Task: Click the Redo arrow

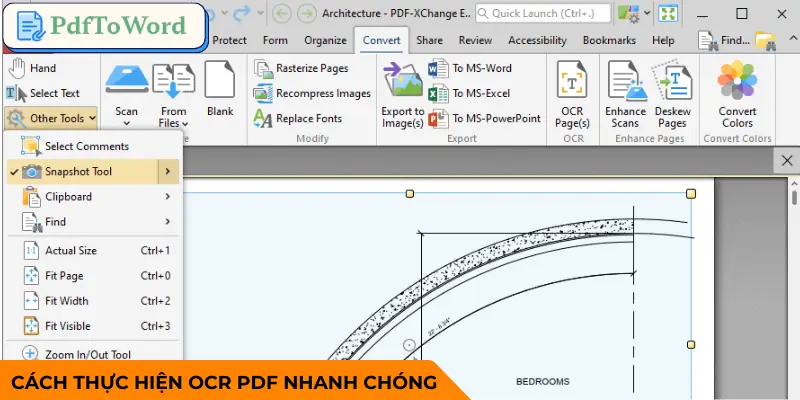Action: tap(242, 13)
